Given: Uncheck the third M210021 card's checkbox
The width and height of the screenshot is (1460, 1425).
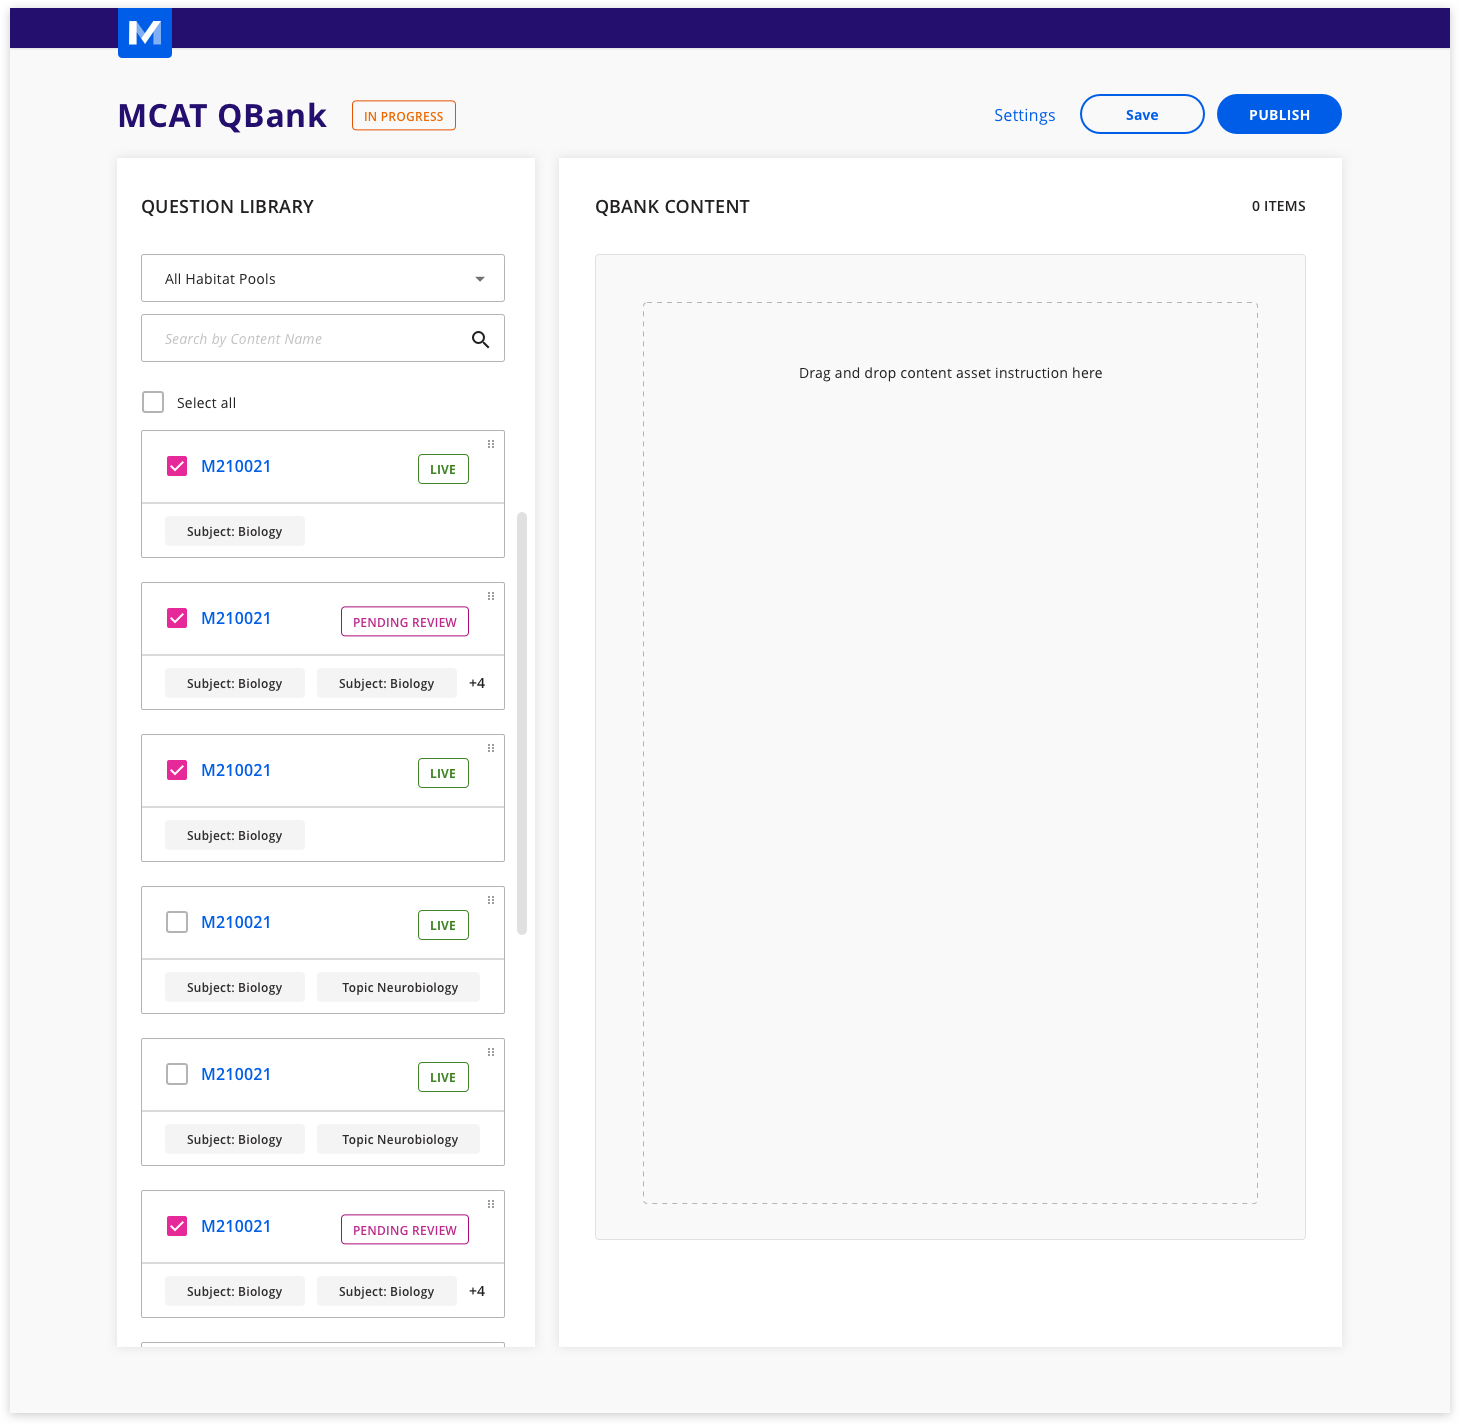Looking at the screenshot, I should click(177, 770).
